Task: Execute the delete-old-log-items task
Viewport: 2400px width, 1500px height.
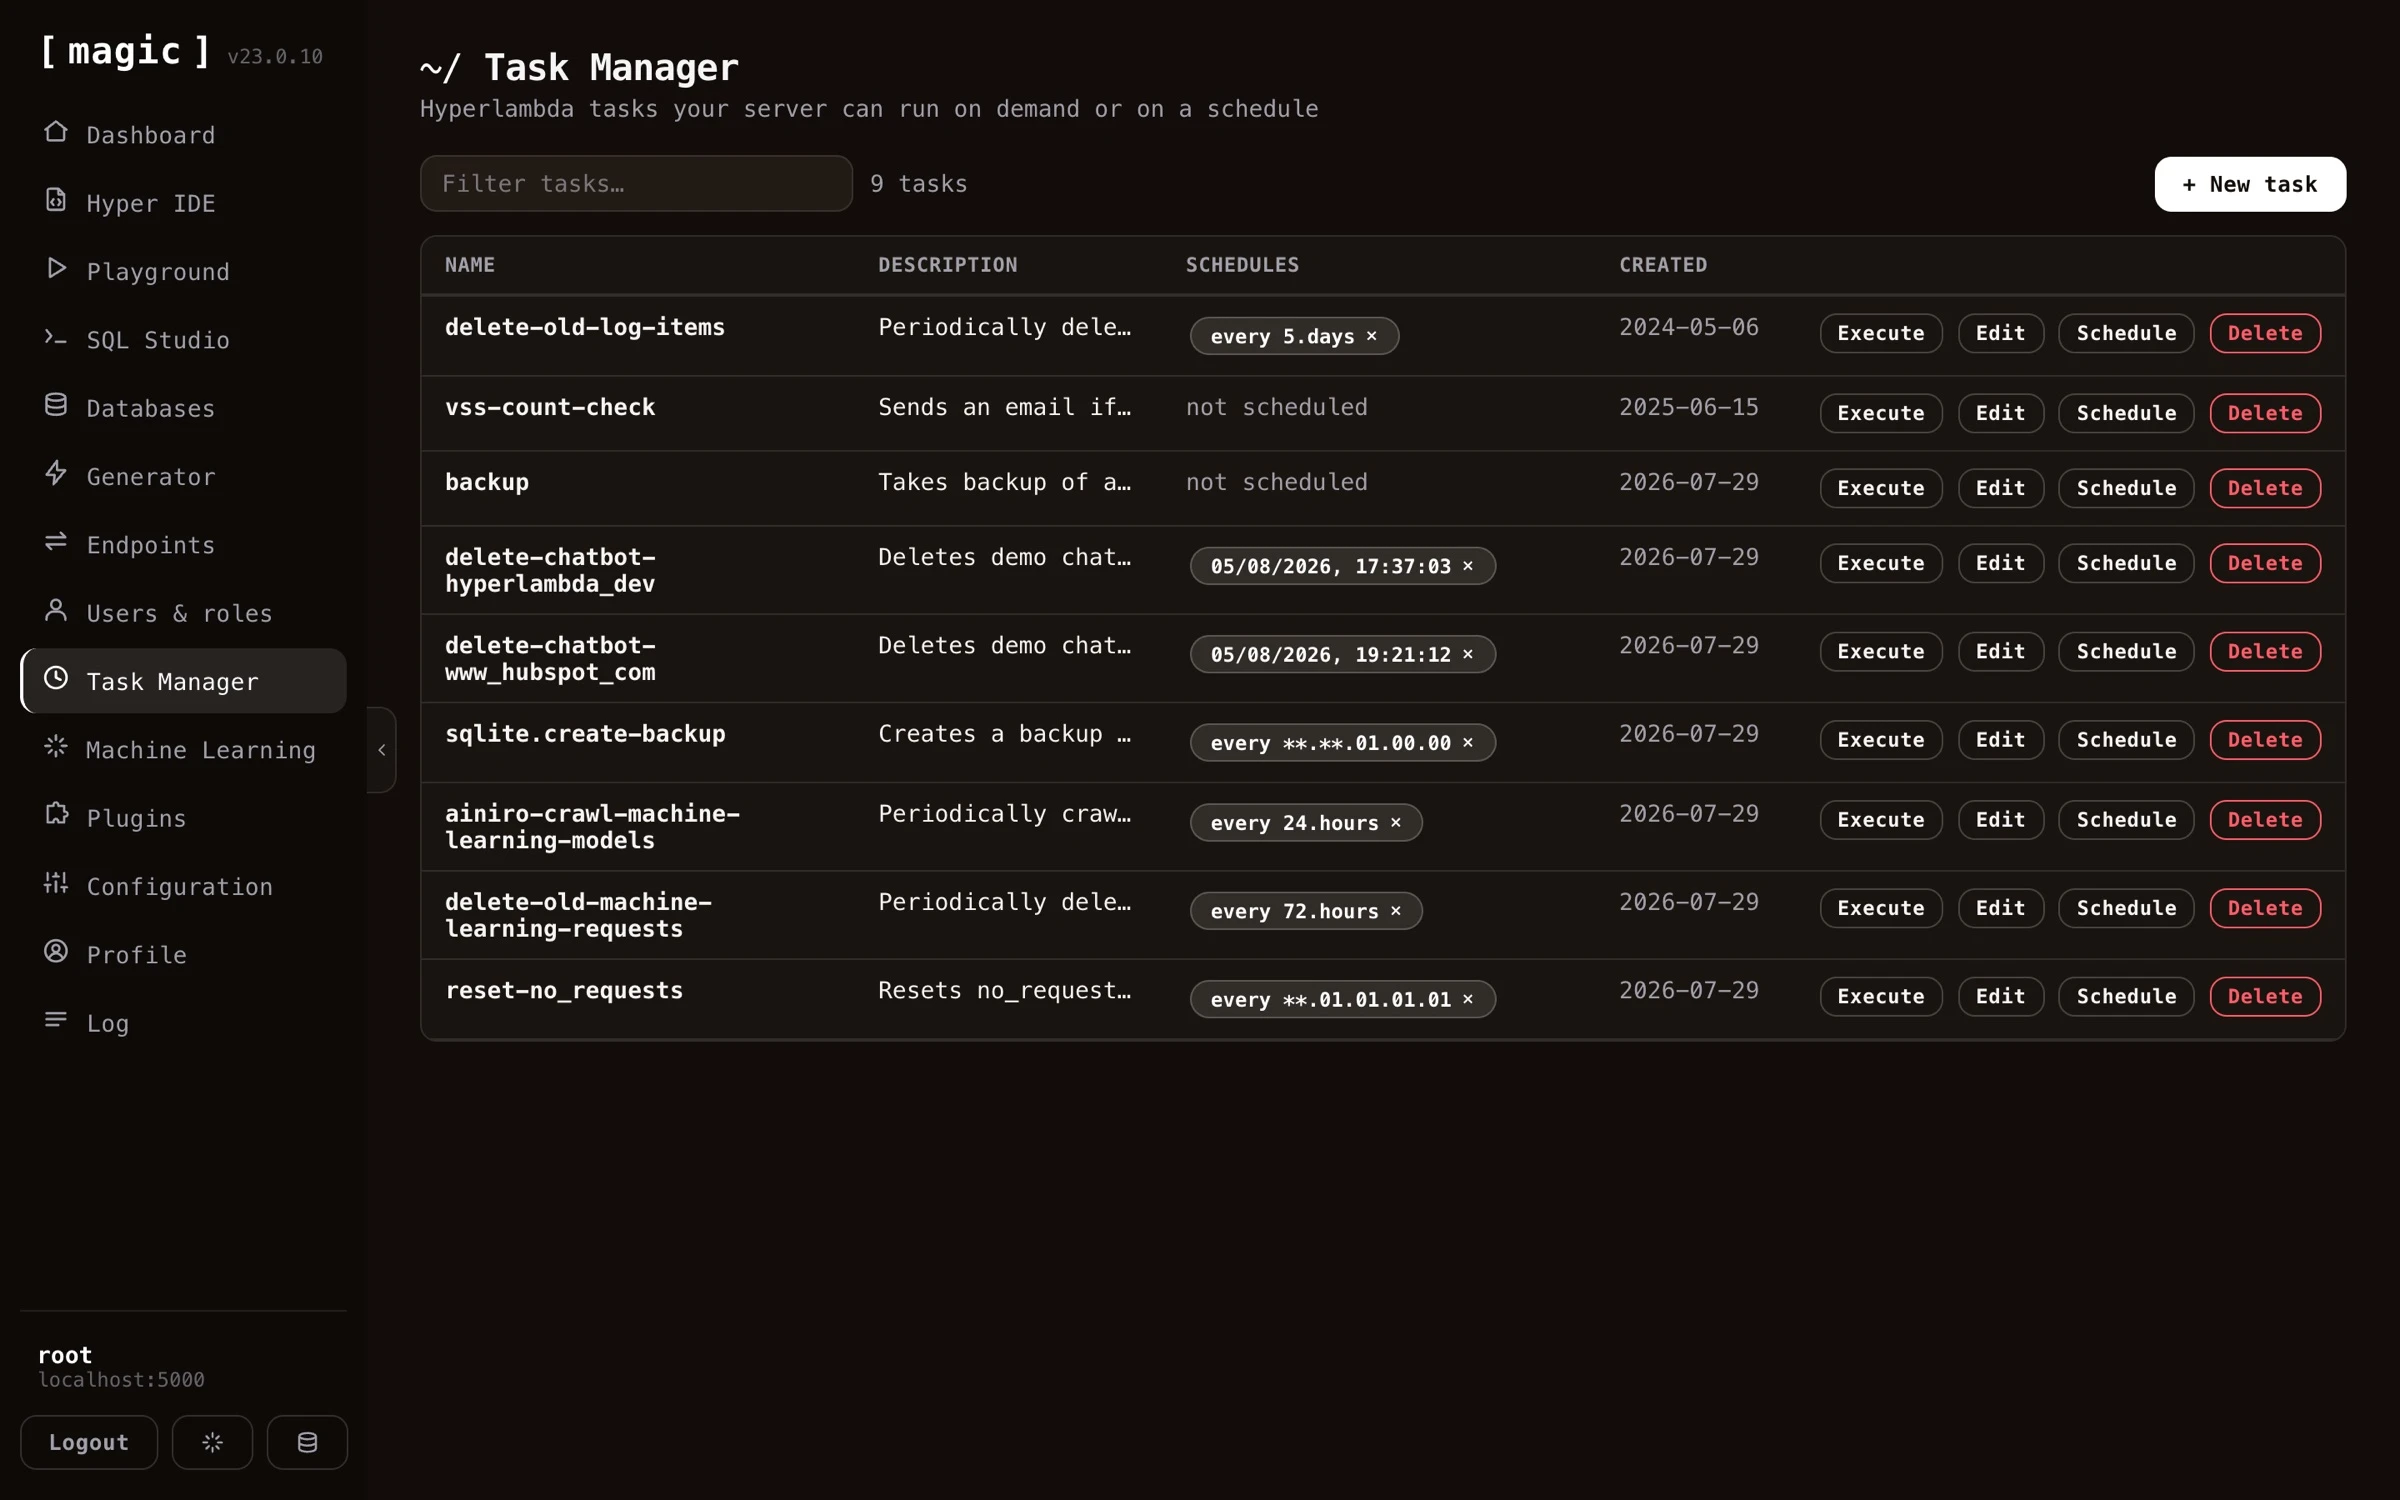Action: pos(1881,333)
